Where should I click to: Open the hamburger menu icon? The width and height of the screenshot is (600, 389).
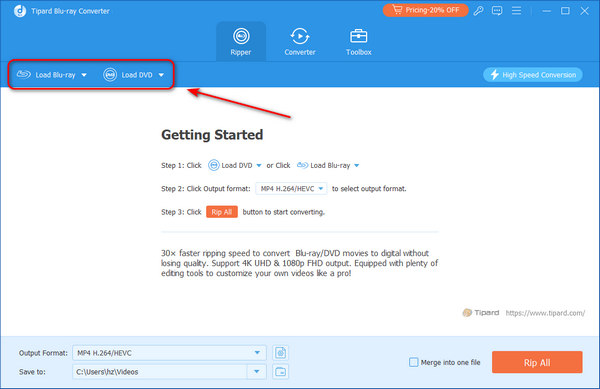[516, 11]
